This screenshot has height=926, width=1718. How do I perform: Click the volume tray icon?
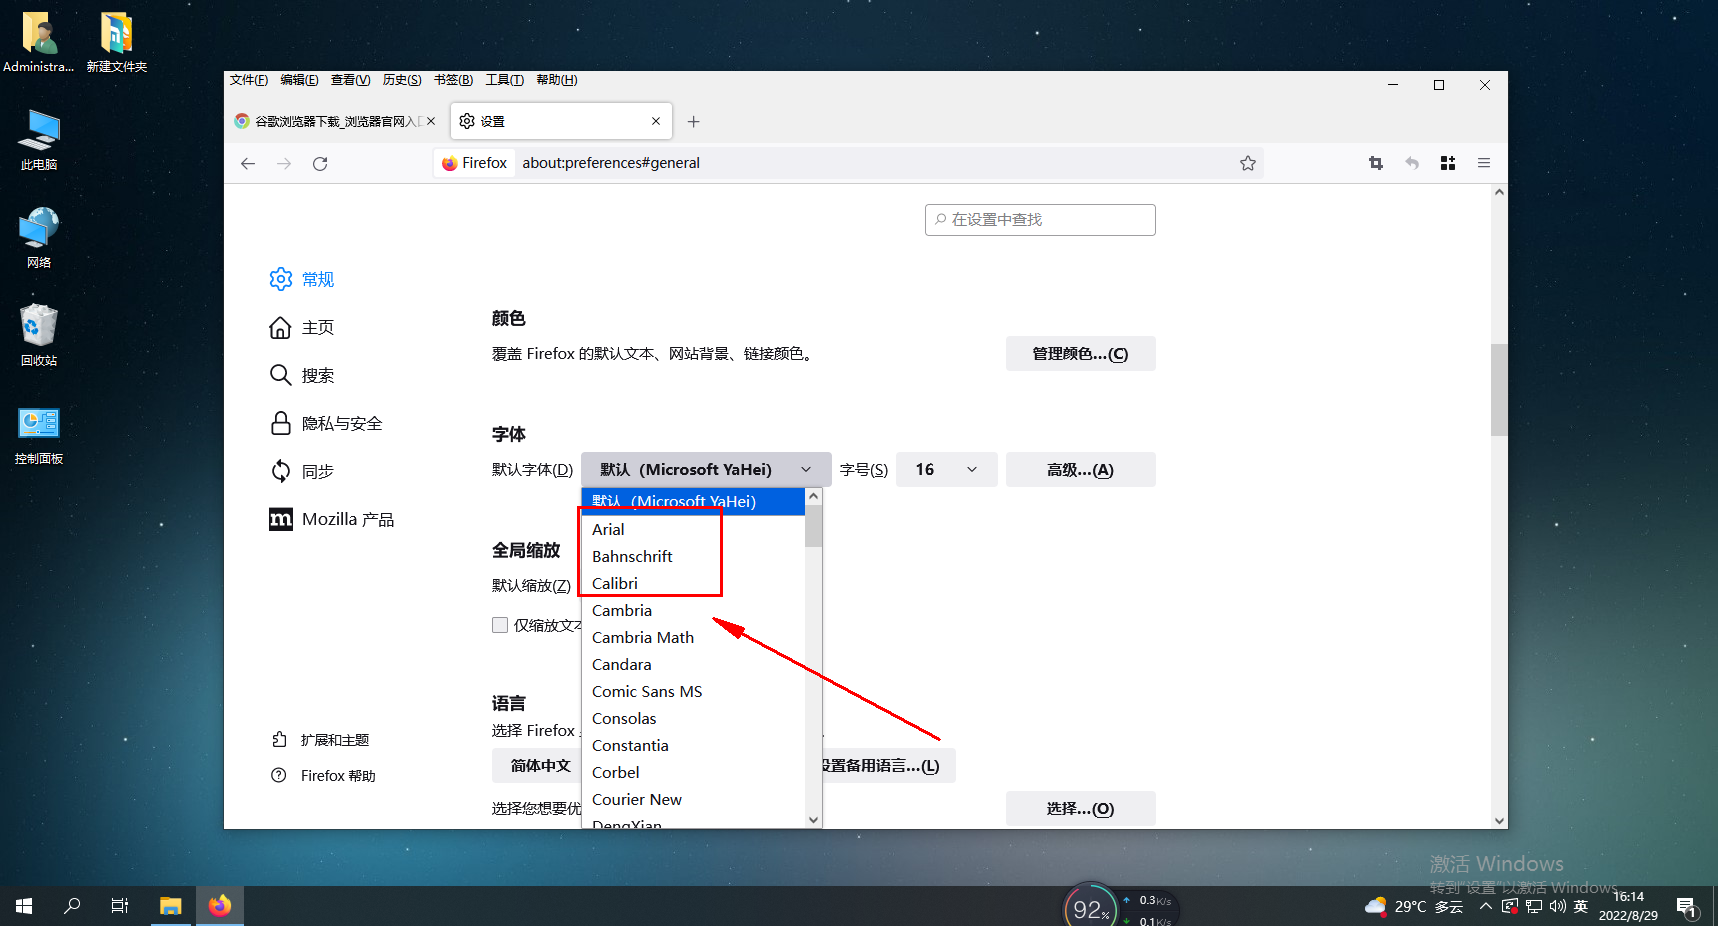coord(1557,907)
